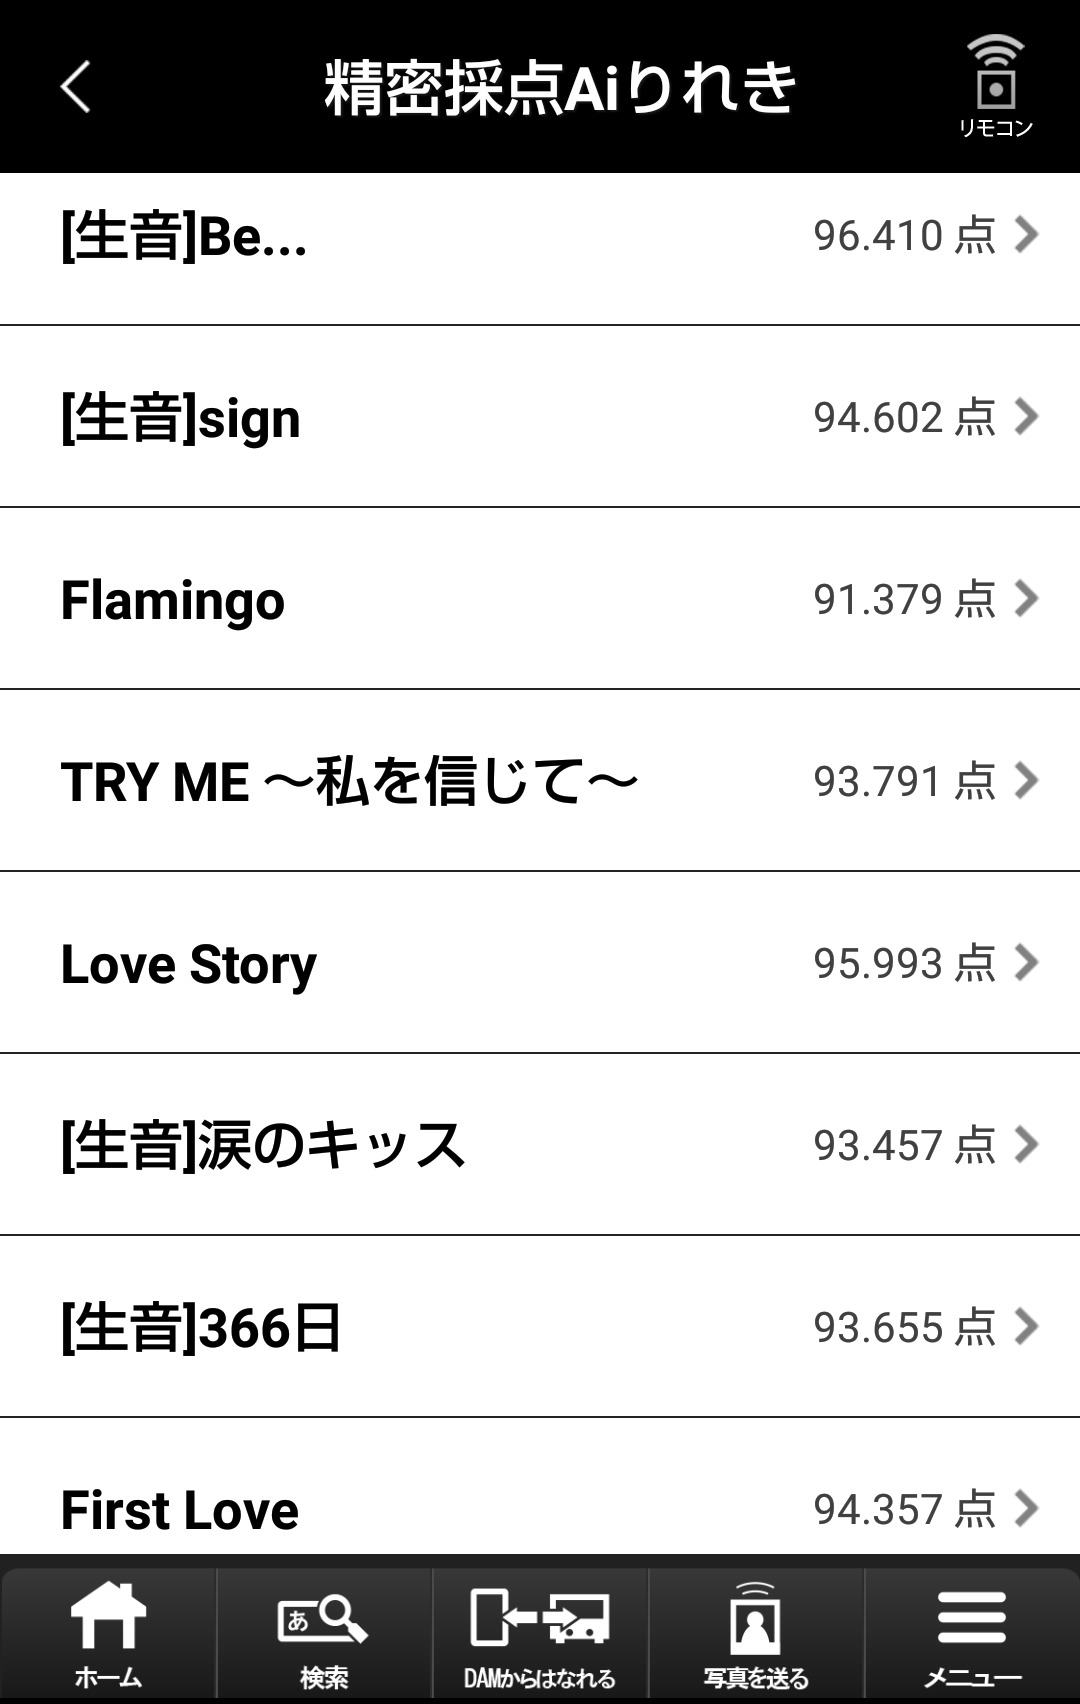Viewport: 1080px width, 1704px height.
Task: Expand chevron next to 94.602 点 score
Action: [1026, 417]
